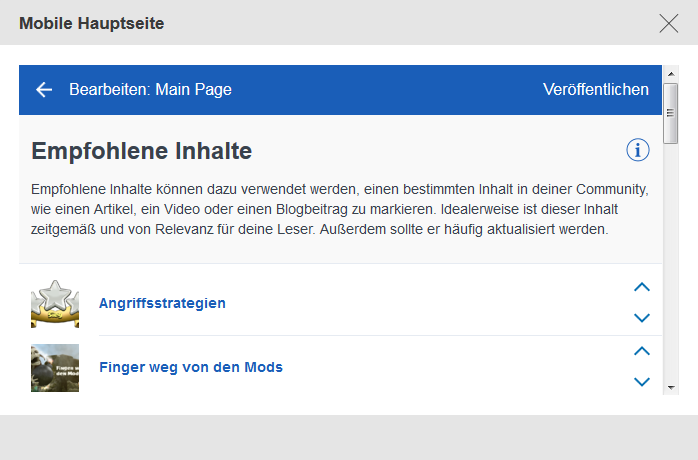The width and height of the screenshot is (698, 460).
Task: Close the Mobile Hauptseite dialog
Action: (669, 23)
